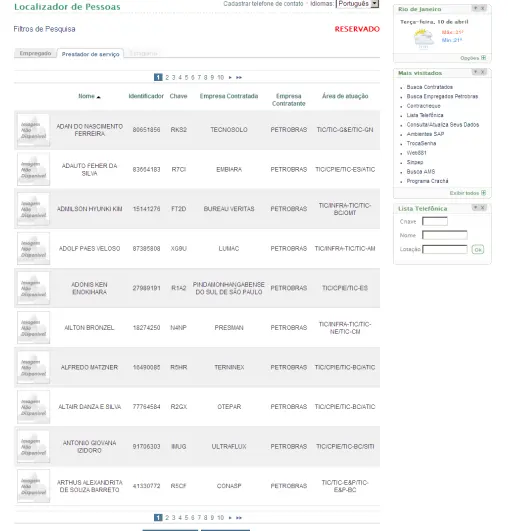
Task: Switch to the Empregado tab
Action: pos(35,54)
